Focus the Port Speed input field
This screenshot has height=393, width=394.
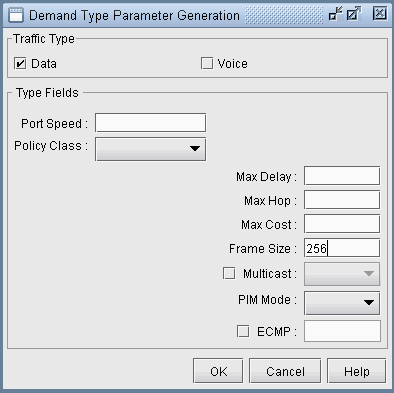[150, 123]
